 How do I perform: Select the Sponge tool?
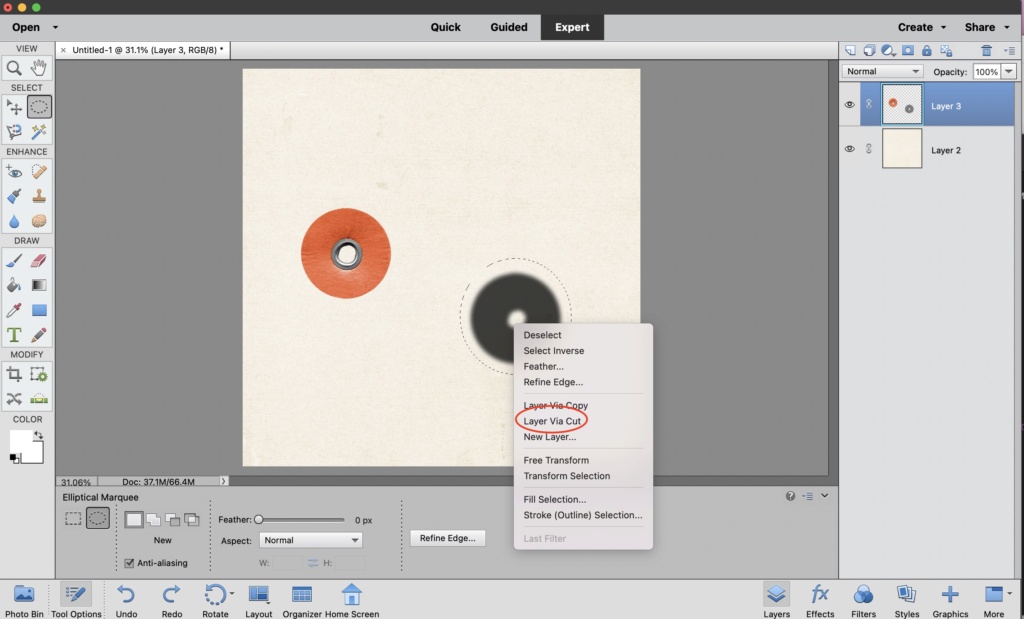(x=39, y=221)
